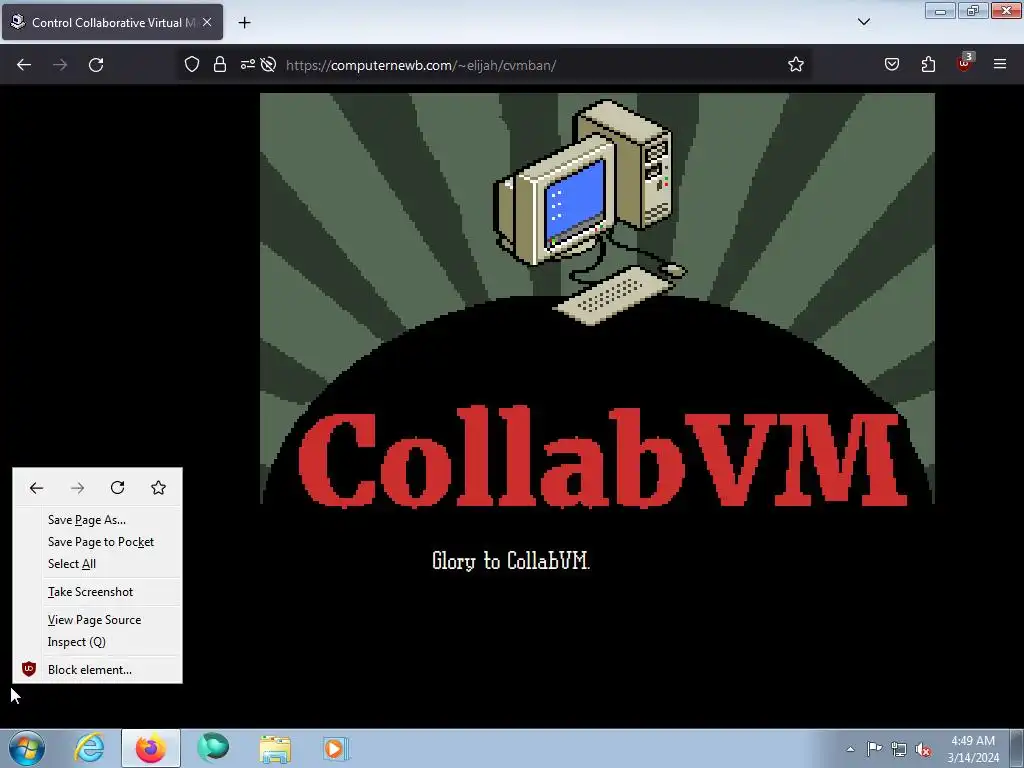Image resolution: width=1024 pixels, height=768 pixels.
Task: Close the Control Collaborative Virtual Machines tab
Action: 207,22
